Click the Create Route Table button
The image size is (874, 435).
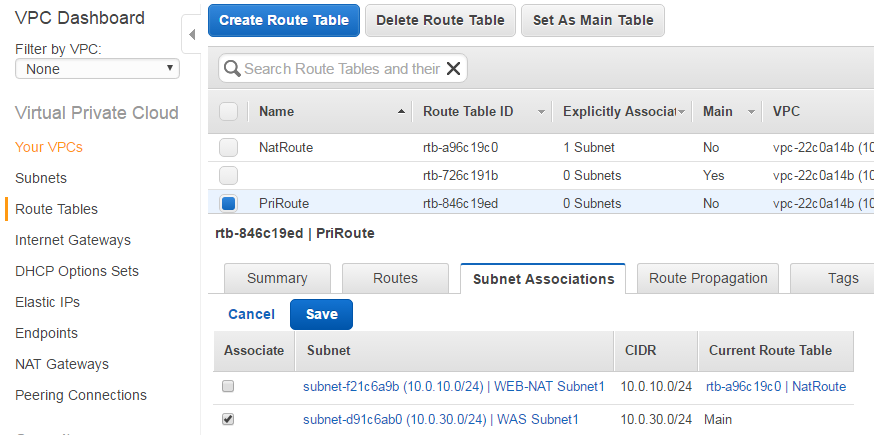click(x=284, y=20)
